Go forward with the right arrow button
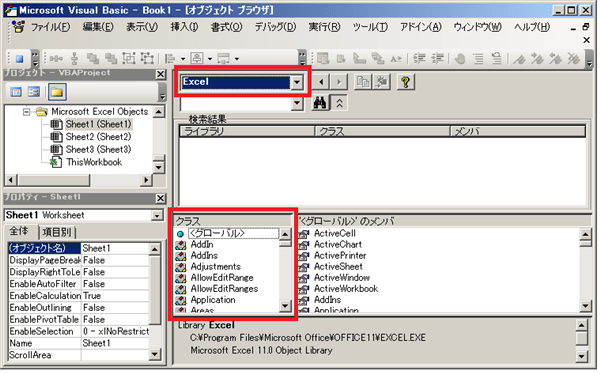Screen dimensions: 600x374 (339, 82)
